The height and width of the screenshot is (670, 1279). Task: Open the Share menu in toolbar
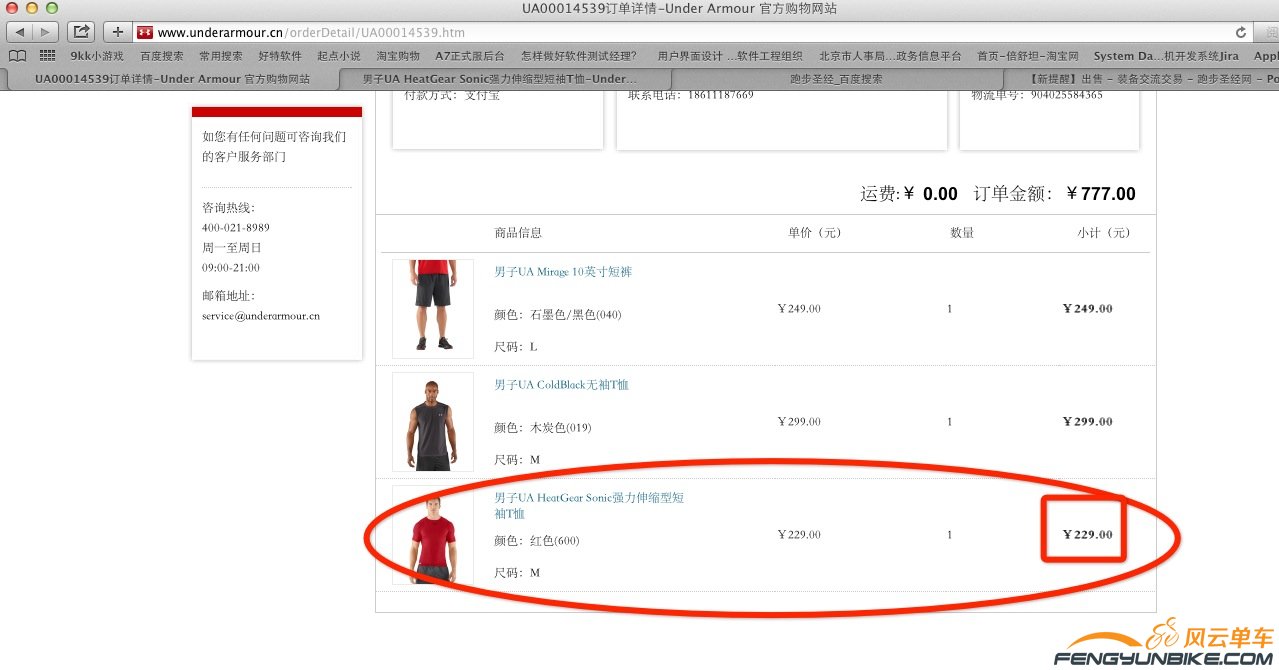coord(81,32)
